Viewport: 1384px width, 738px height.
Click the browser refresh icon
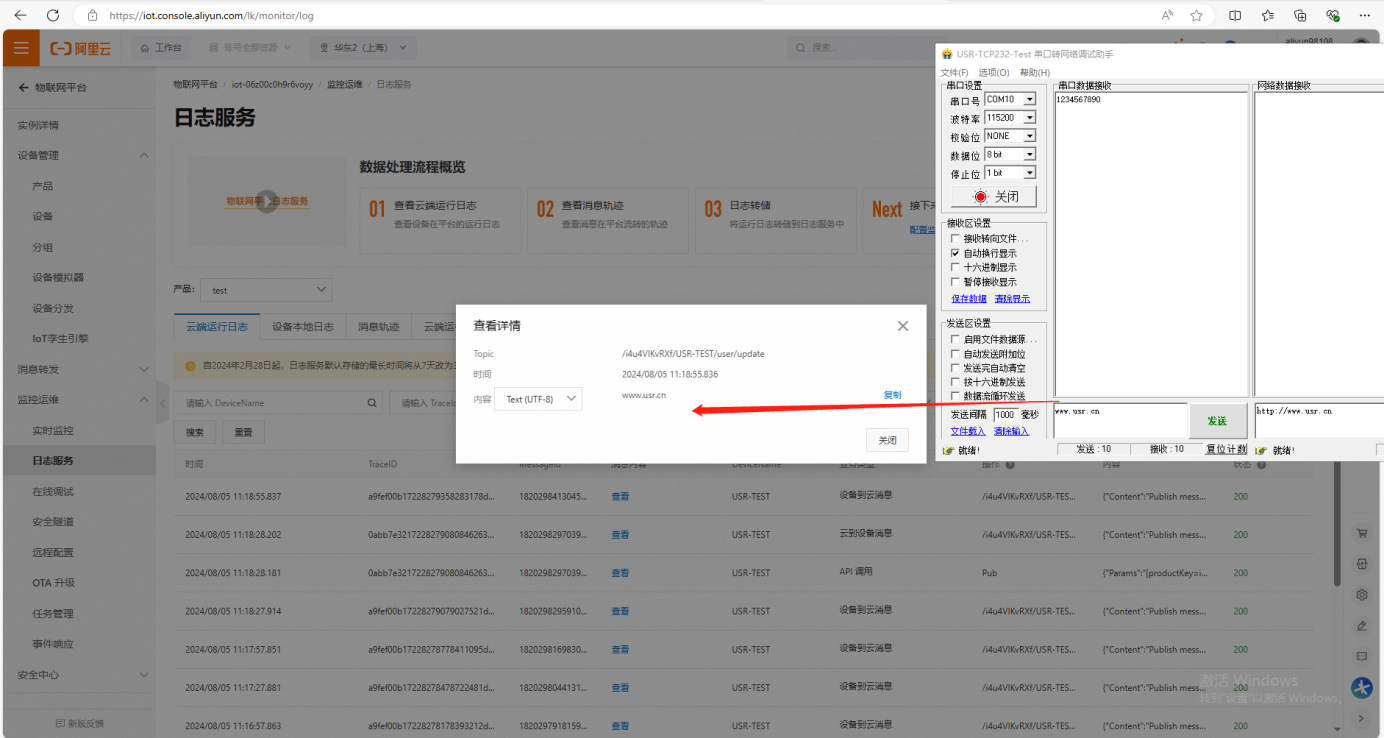[53, 15]
